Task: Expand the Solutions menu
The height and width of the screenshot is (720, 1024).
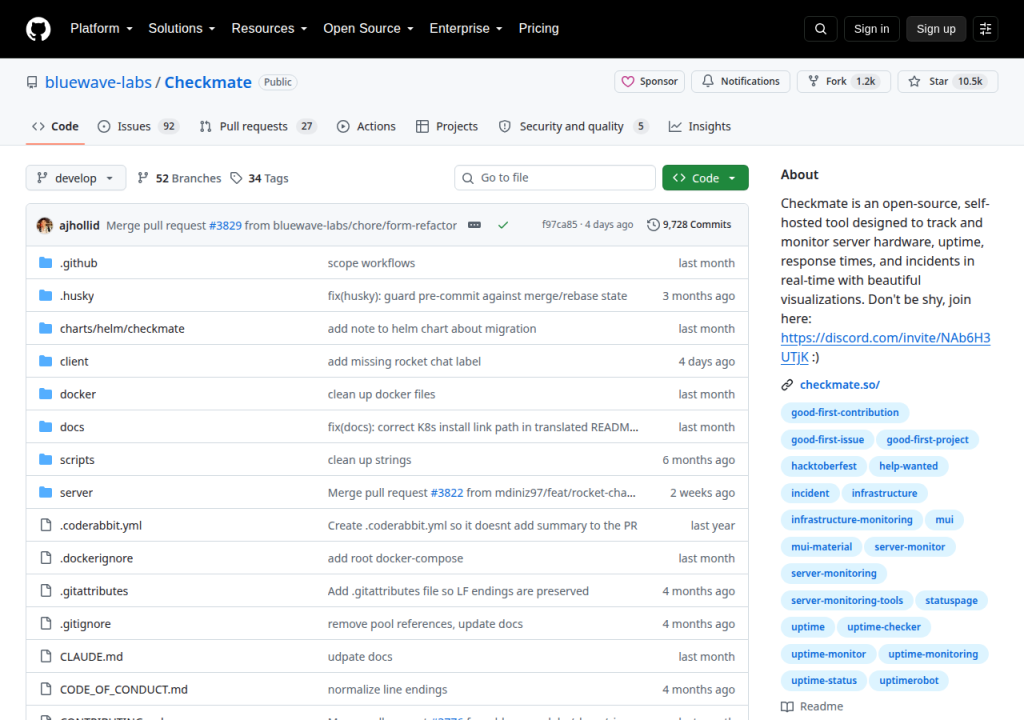Action: click(x=182, y=29)
